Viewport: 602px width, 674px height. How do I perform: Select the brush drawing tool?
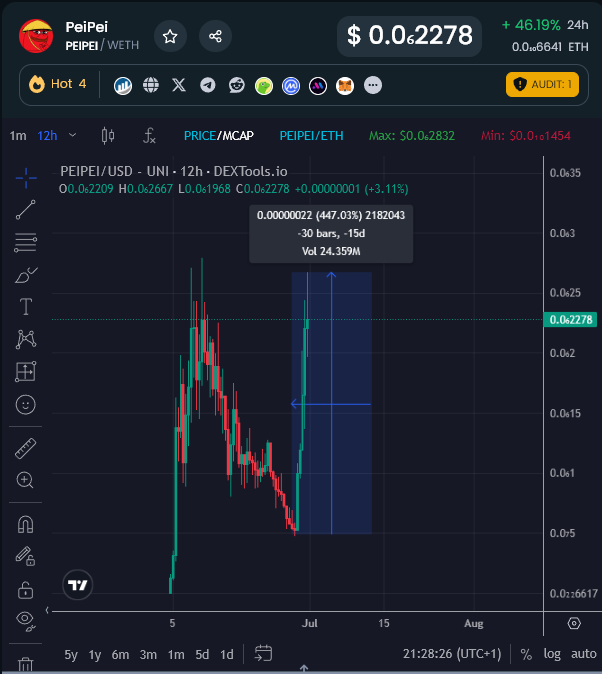click(26, 275)
